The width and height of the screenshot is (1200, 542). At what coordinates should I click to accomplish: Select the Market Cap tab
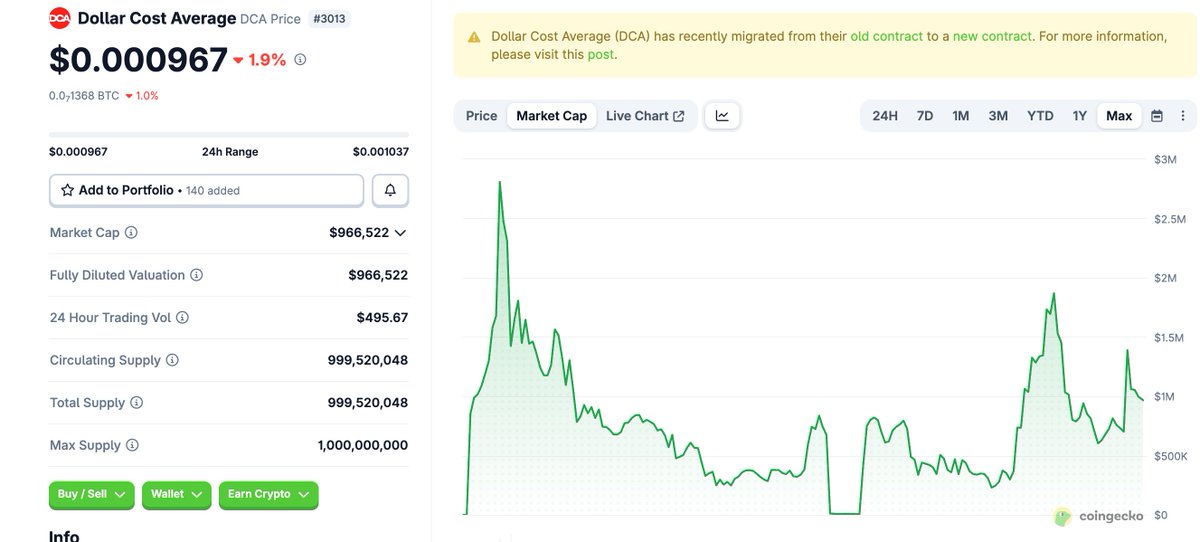coord(552,116)
